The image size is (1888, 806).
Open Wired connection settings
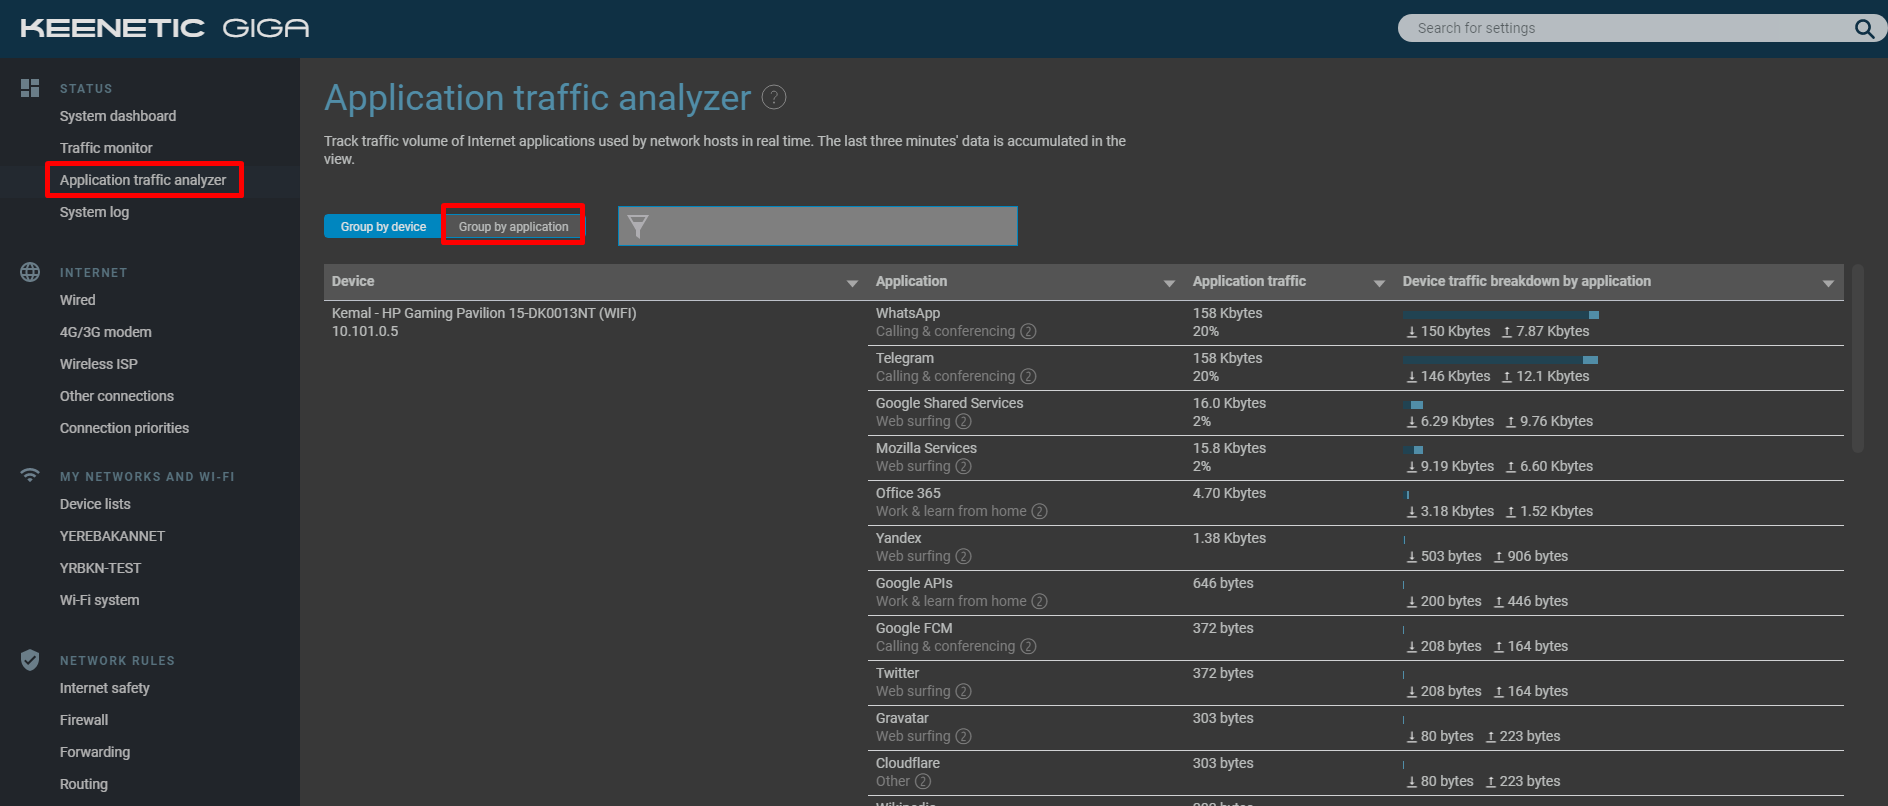click(77, 300)
